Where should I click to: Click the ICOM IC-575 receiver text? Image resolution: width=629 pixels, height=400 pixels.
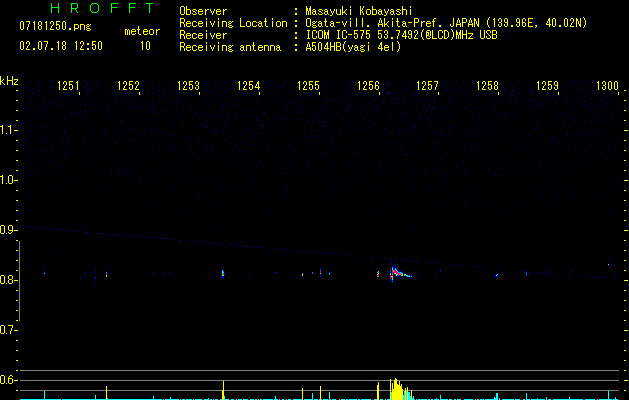pos(401,35)
